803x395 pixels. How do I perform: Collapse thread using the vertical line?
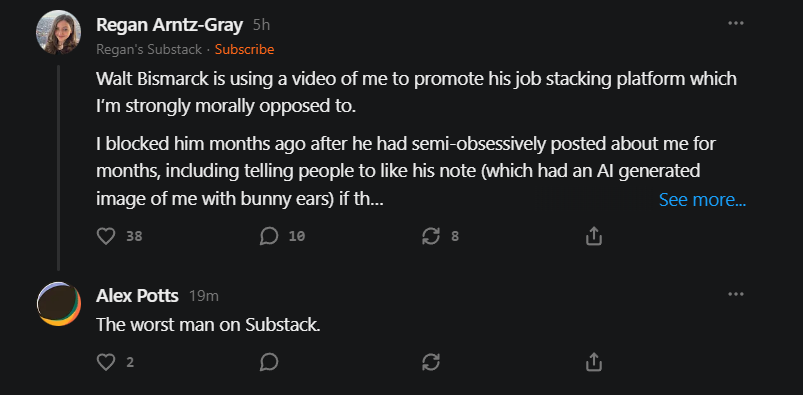58,168
